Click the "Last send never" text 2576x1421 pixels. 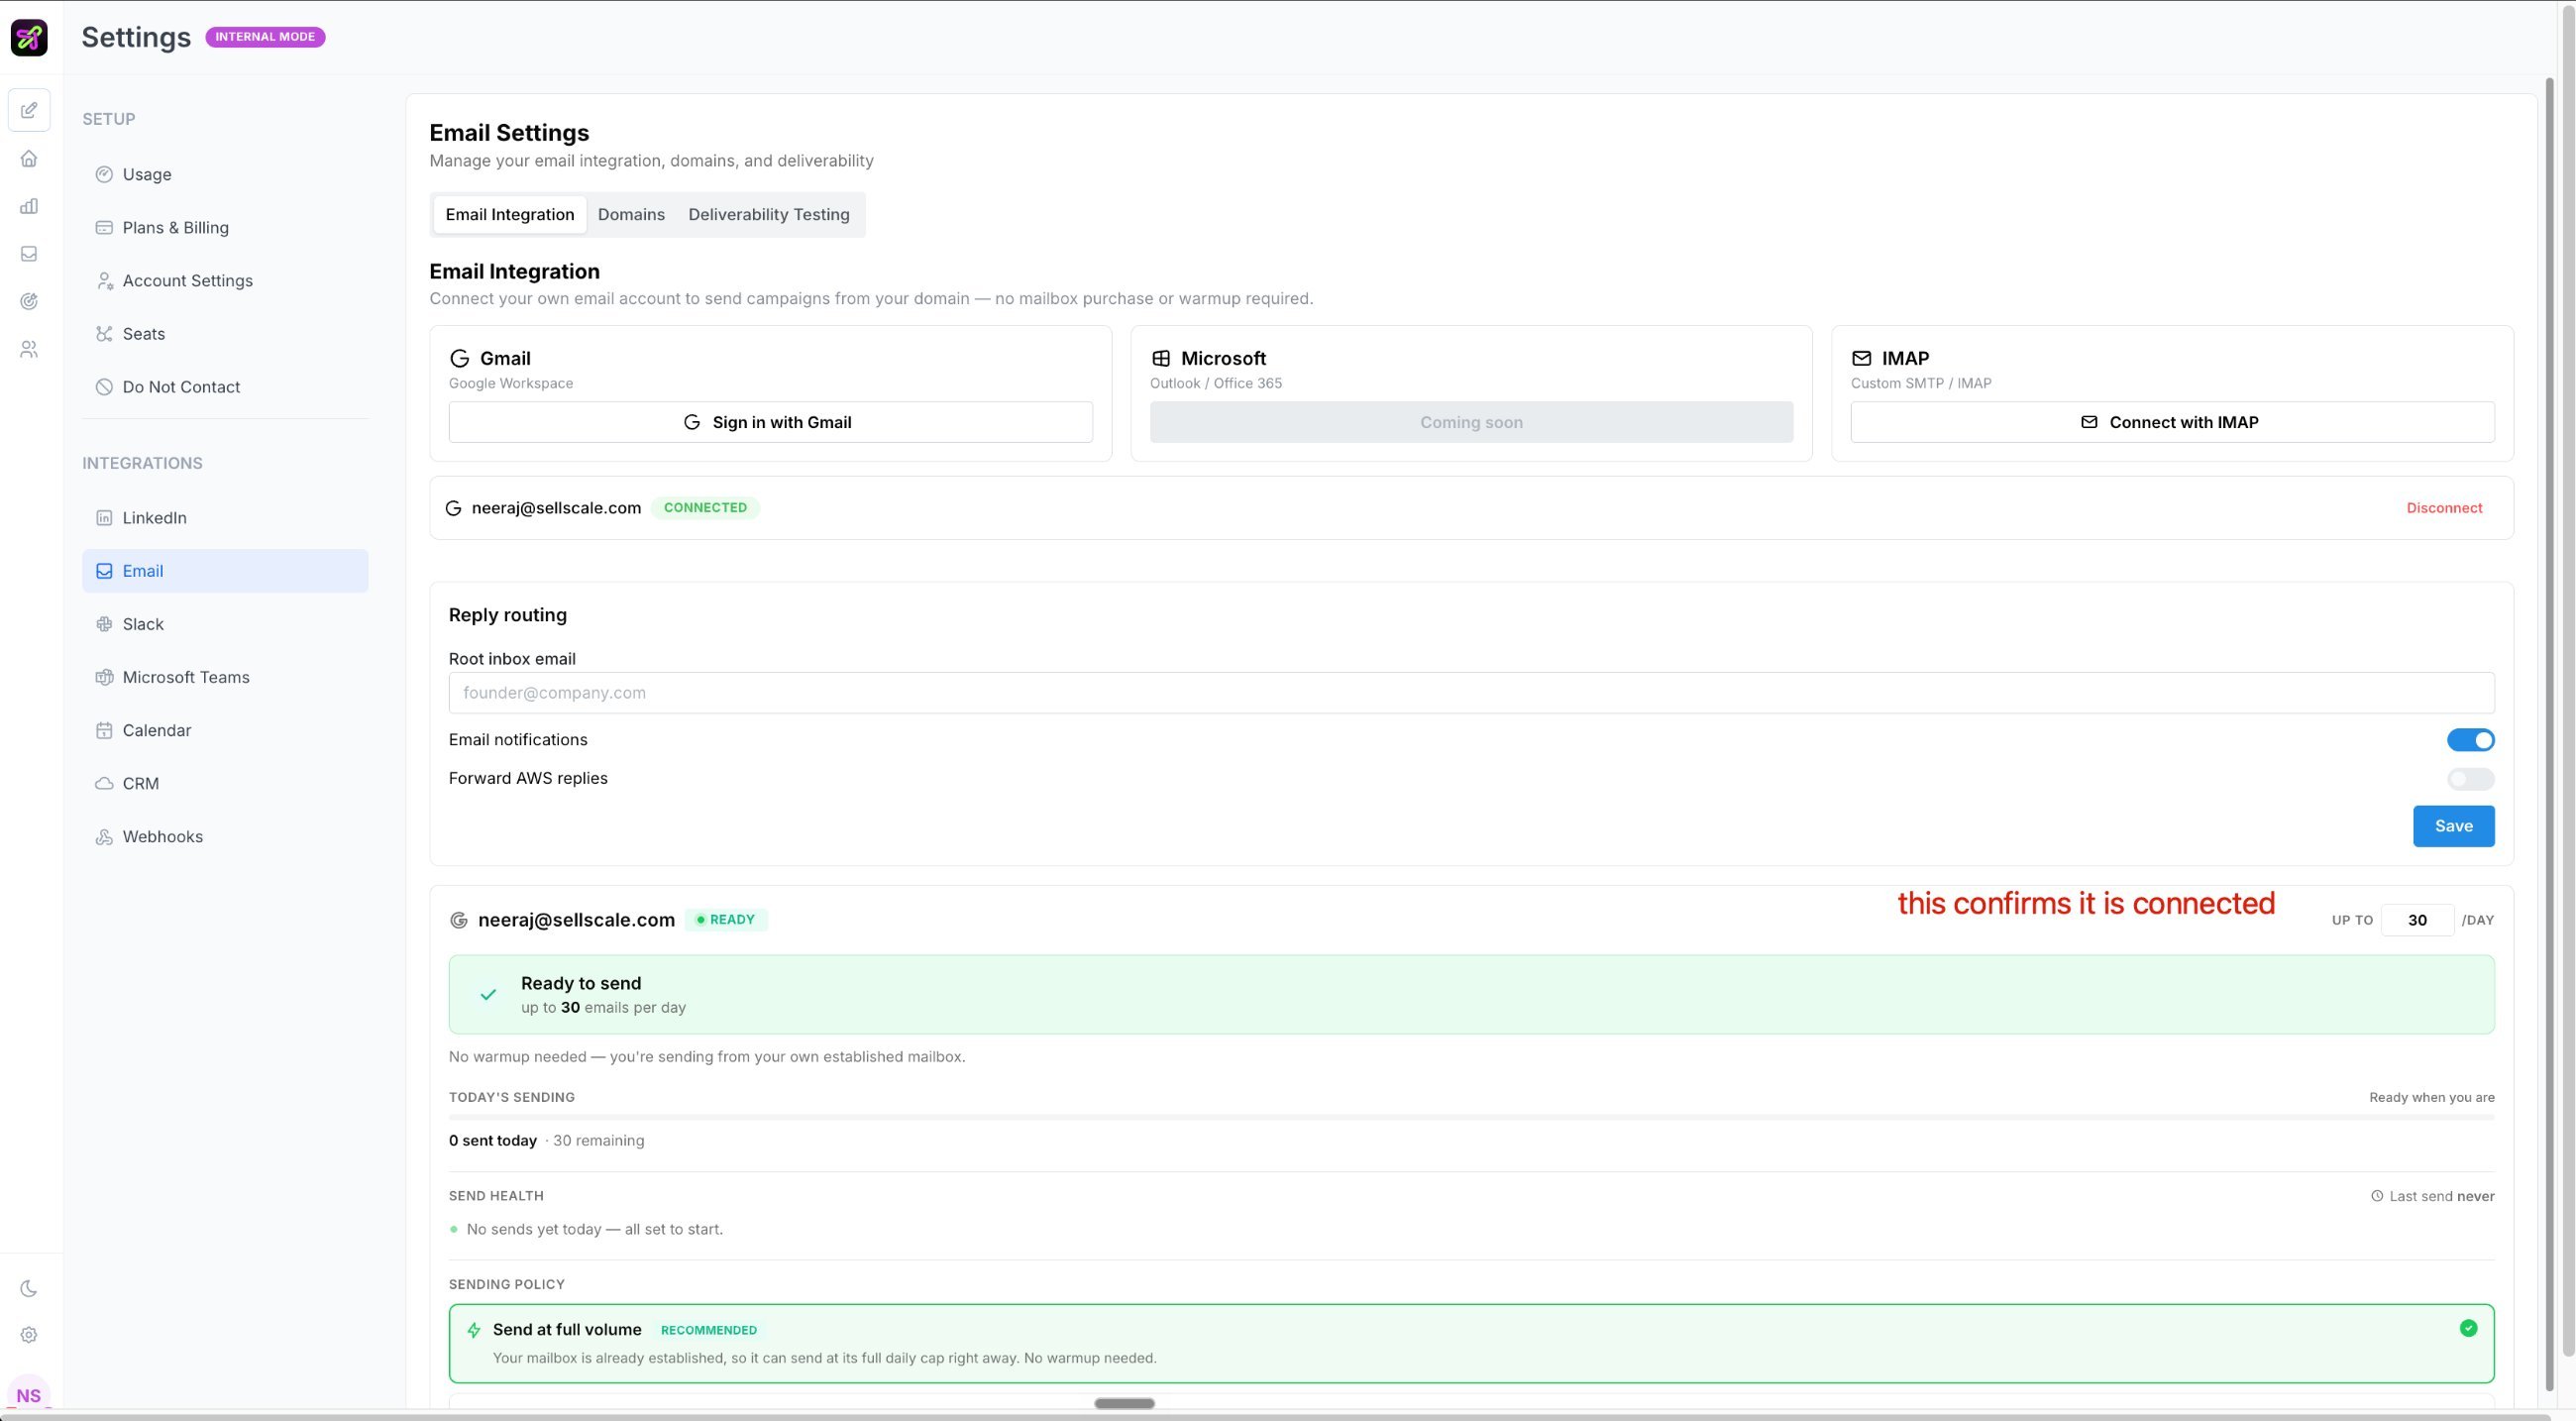2441,1196
